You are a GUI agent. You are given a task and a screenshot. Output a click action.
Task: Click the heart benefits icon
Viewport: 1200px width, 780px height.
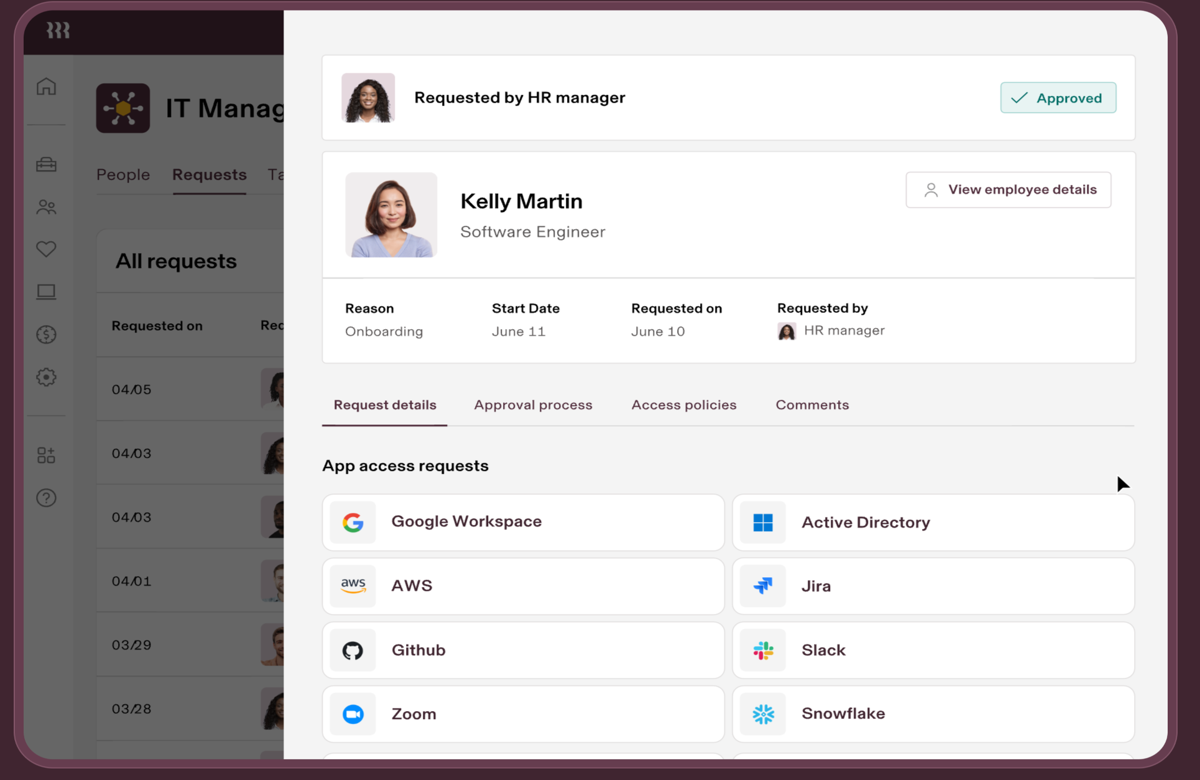(46, 250)
